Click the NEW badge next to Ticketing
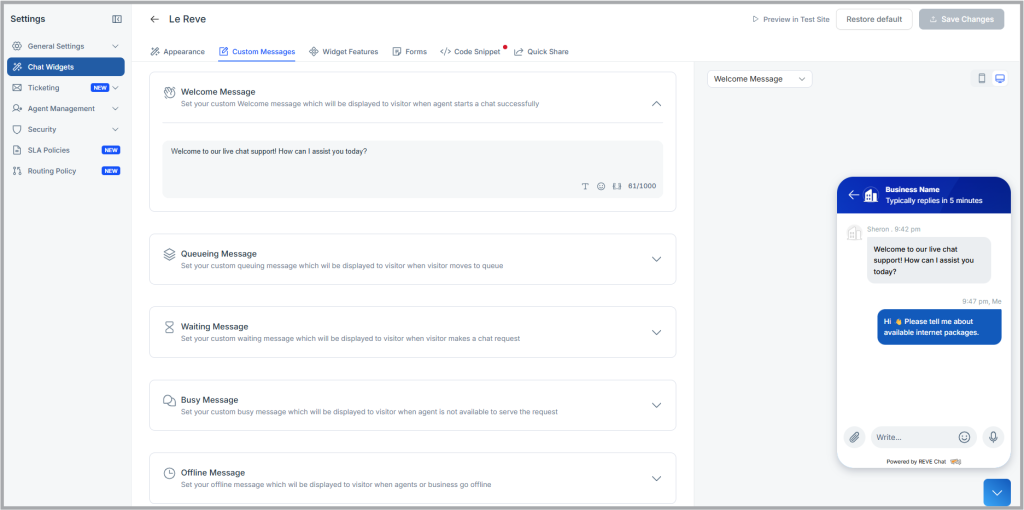 point(100,88)
